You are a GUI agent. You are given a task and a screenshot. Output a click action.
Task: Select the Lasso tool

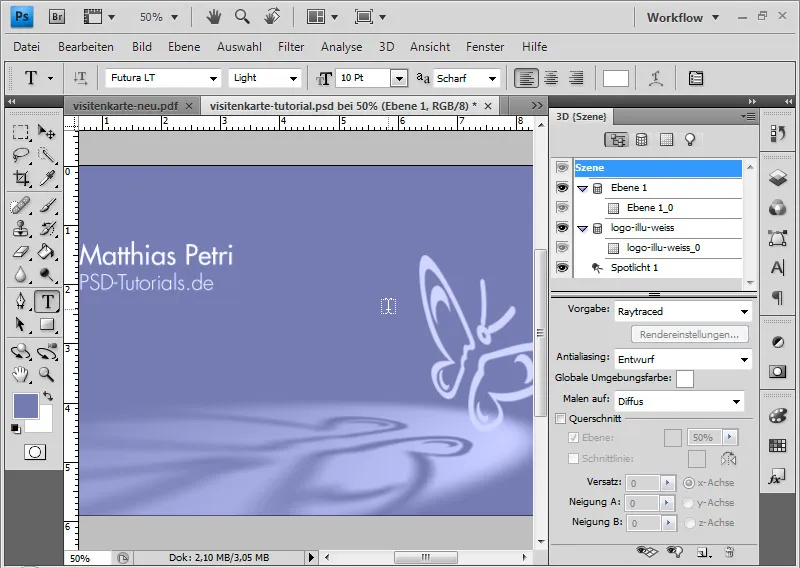coord(20,155)
